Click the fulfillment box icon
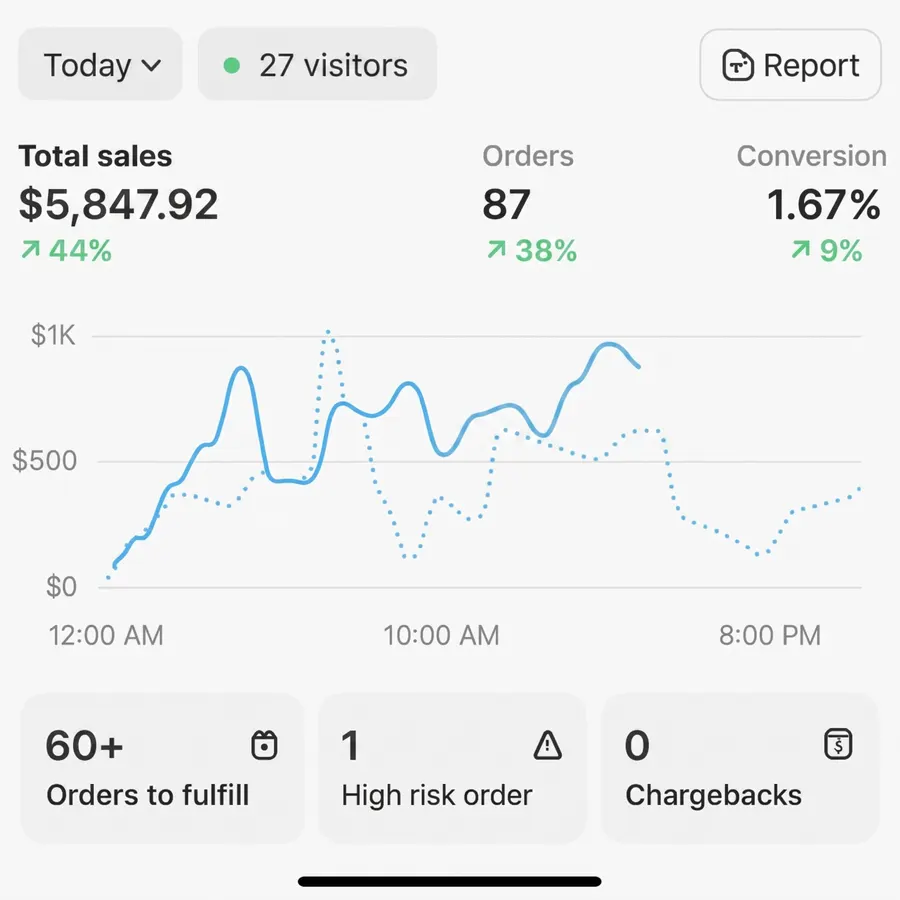This screenshot has height=900, width=900. click(x=264, y=745)
